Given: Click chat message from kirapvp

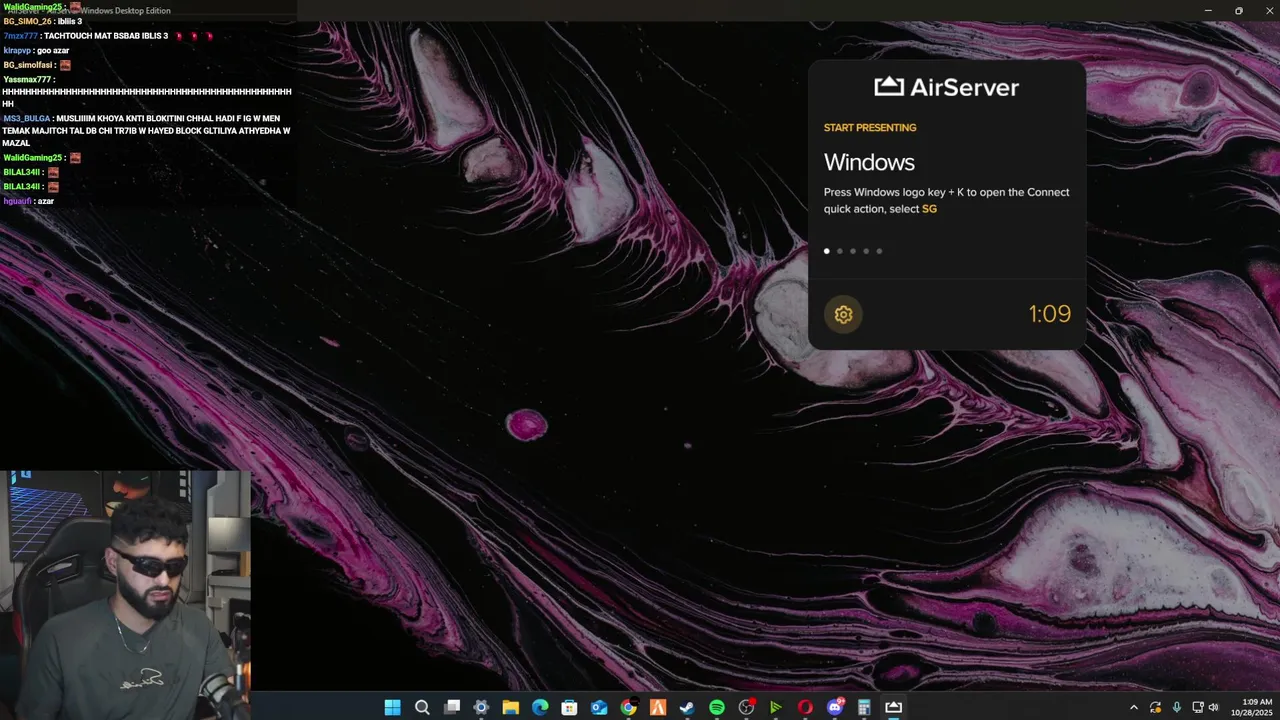Looking at the screenshot, I should tap(36, 50).
